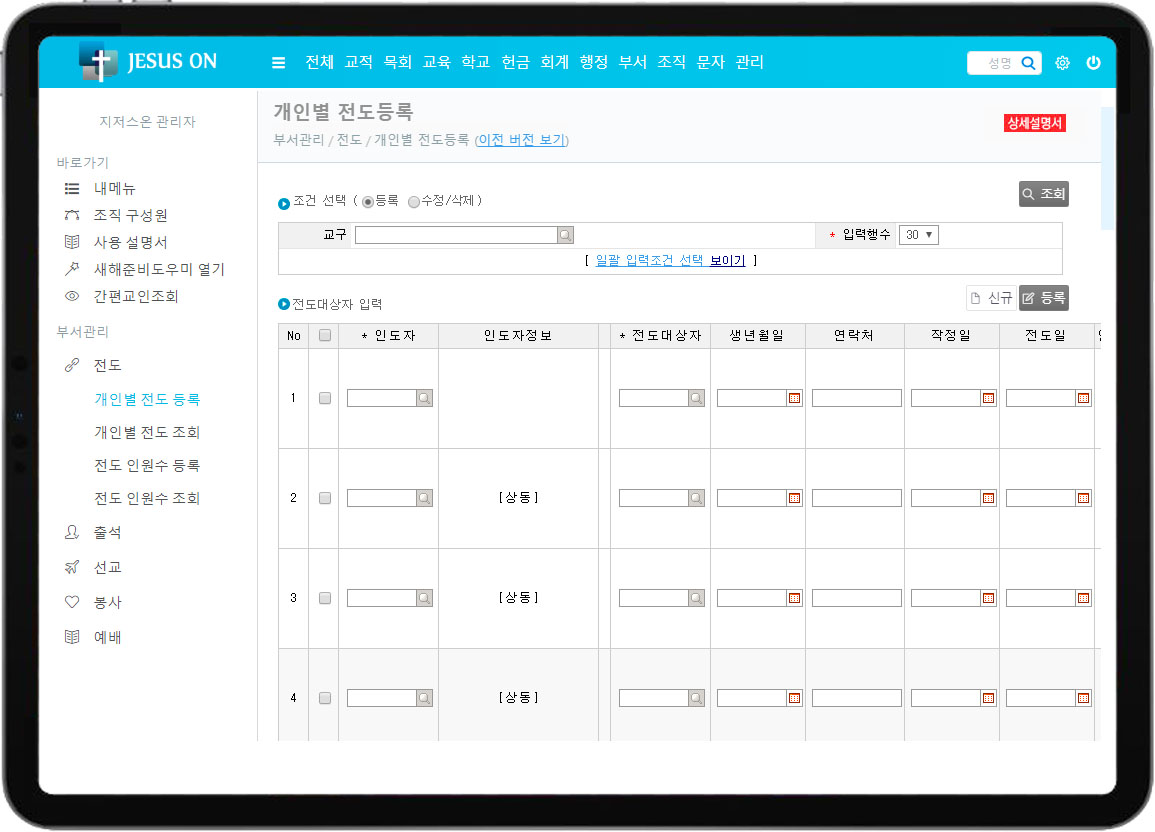Expand the 출석 sidebar section

click(107, 533)
